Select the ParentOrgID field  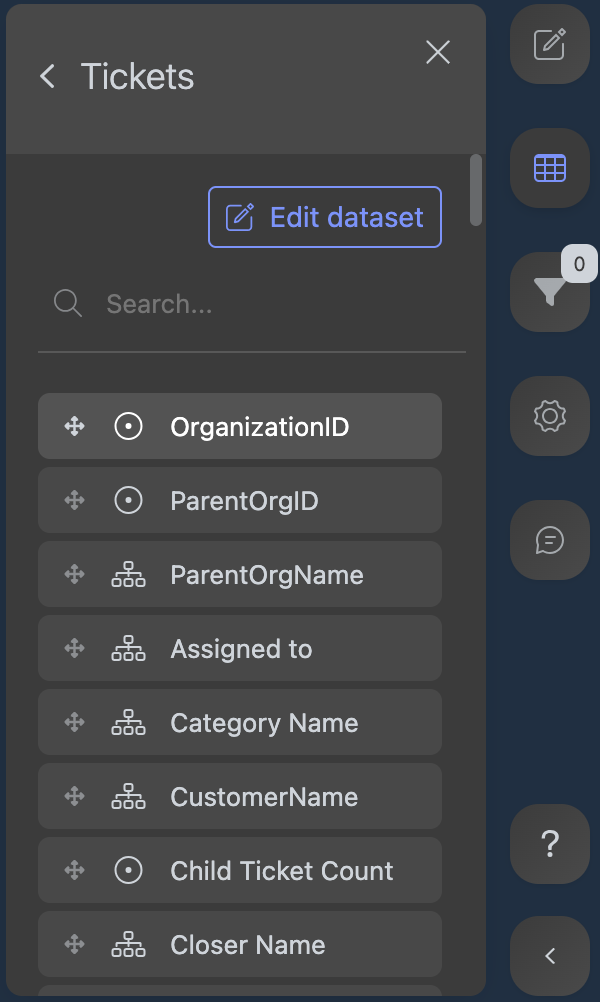[x=240, y=500]
